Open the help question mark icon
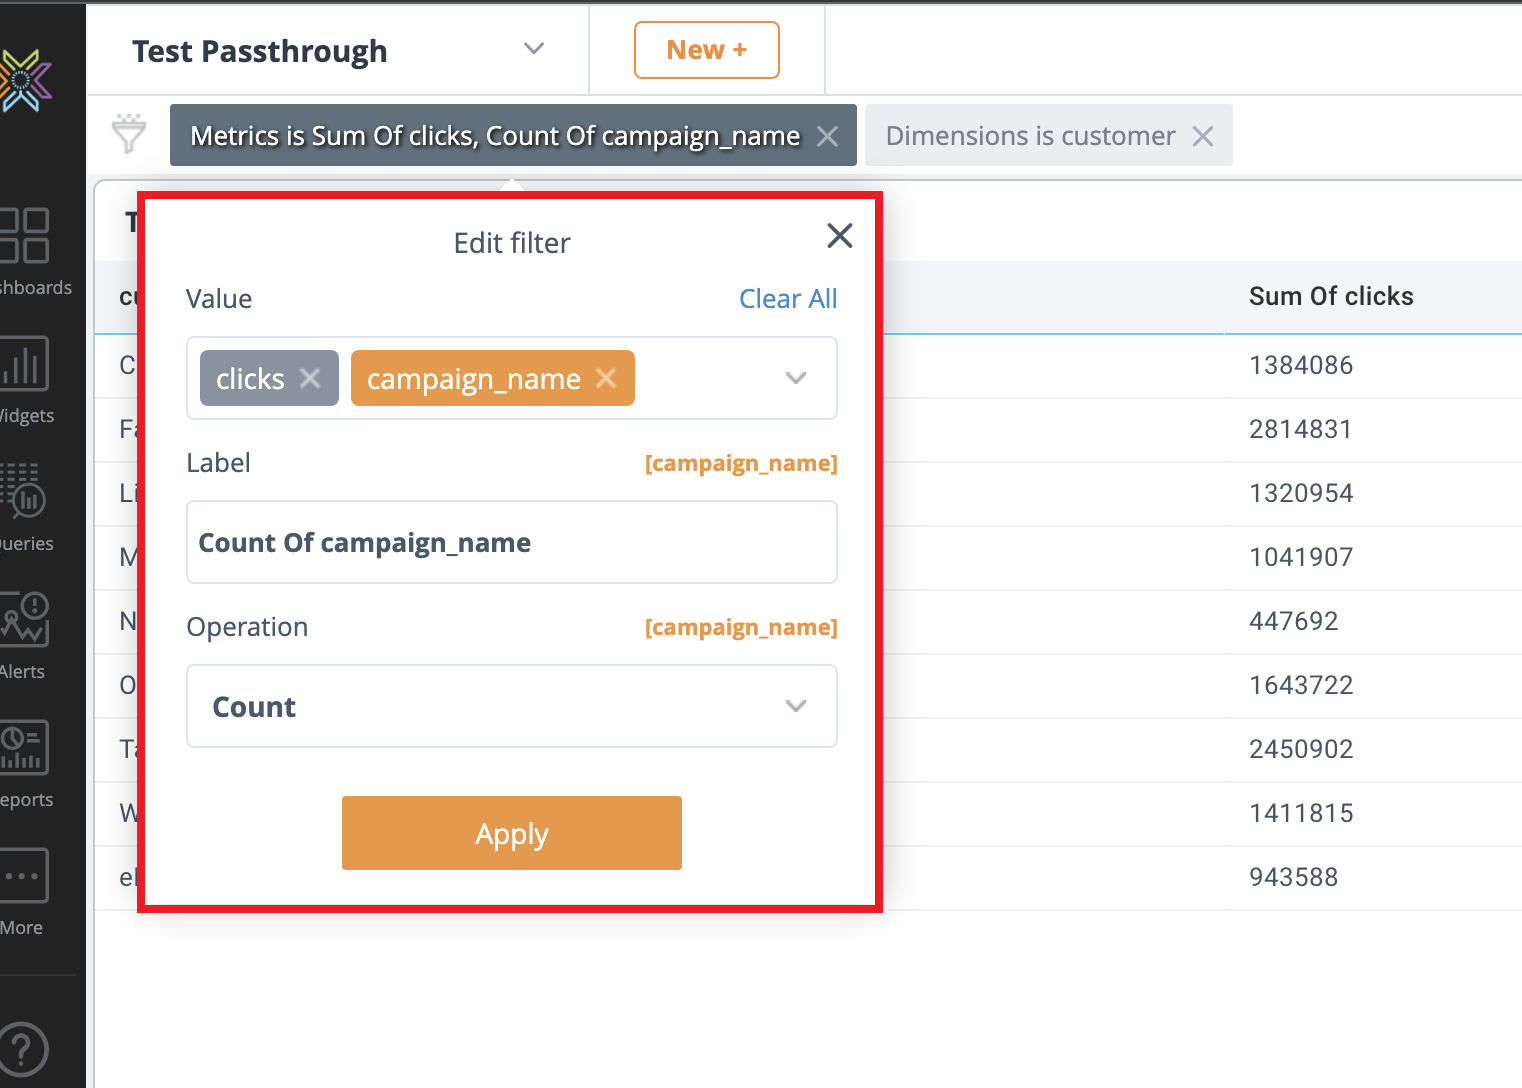The height and width of the screenshot is (1088, 1522). pyautogui.click(x=23, y=1049)
